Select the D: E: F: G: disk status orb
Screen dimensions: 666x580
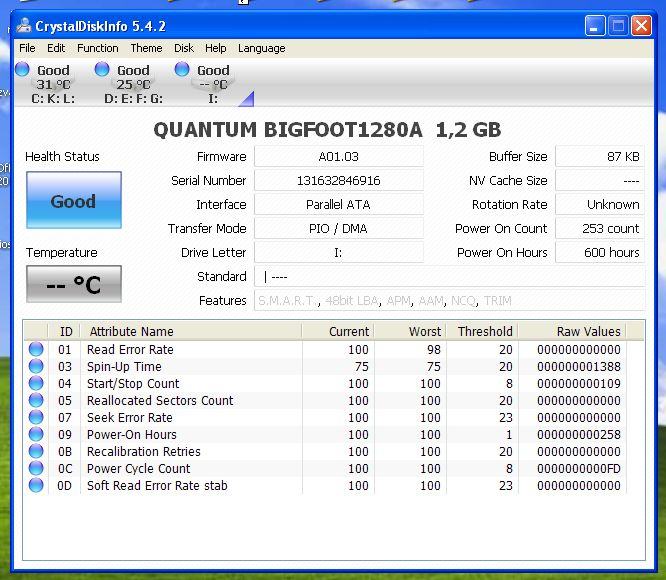pyautogui.click(x=102, y=69)
